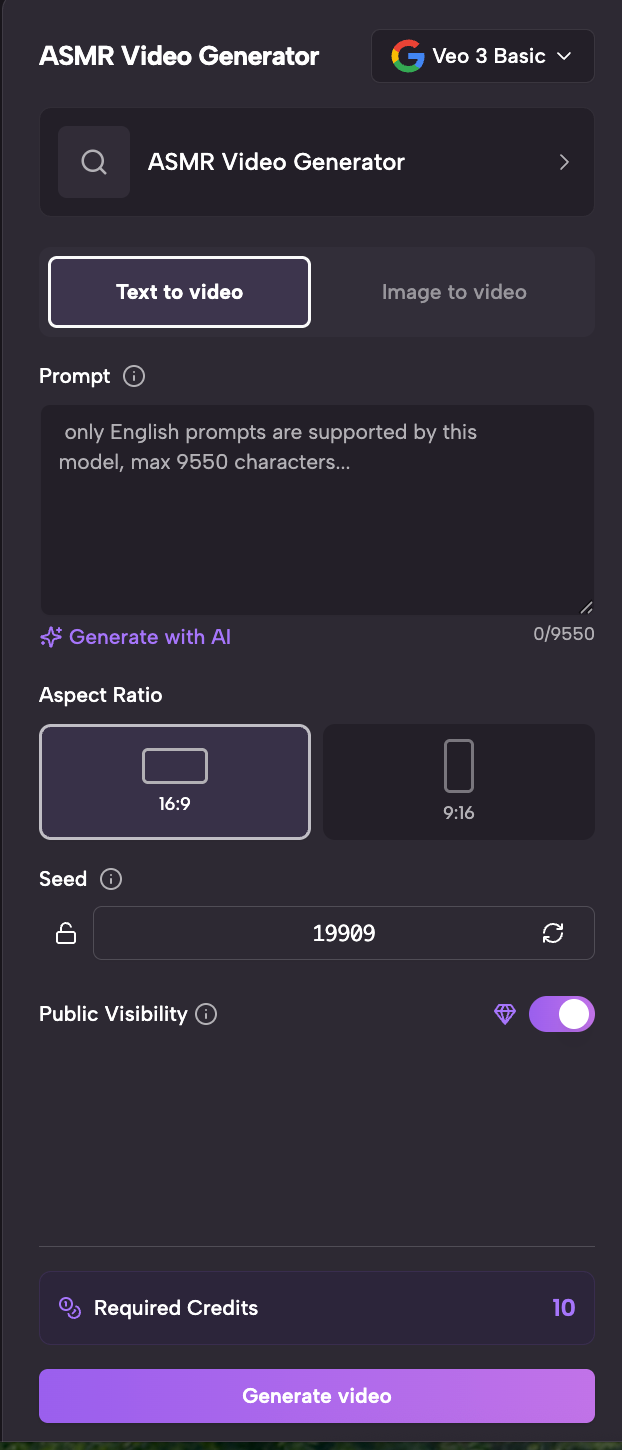Viewport: 622px width, 1450px height.
Task: Click the Google logo icon
Action: [407, 56]
